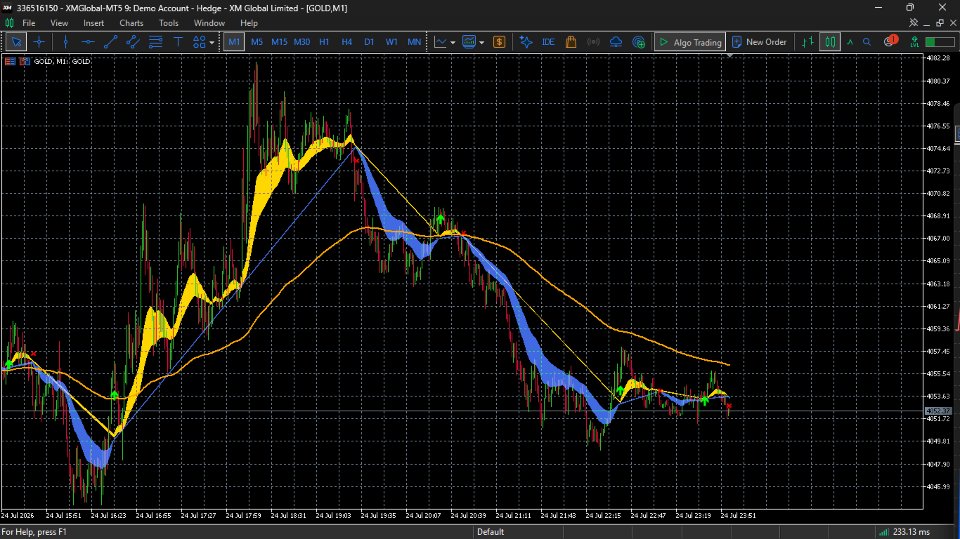Open the dollar sign trading icon
The height and width of the screenshot is (539, 960).
tap(499, 42)
